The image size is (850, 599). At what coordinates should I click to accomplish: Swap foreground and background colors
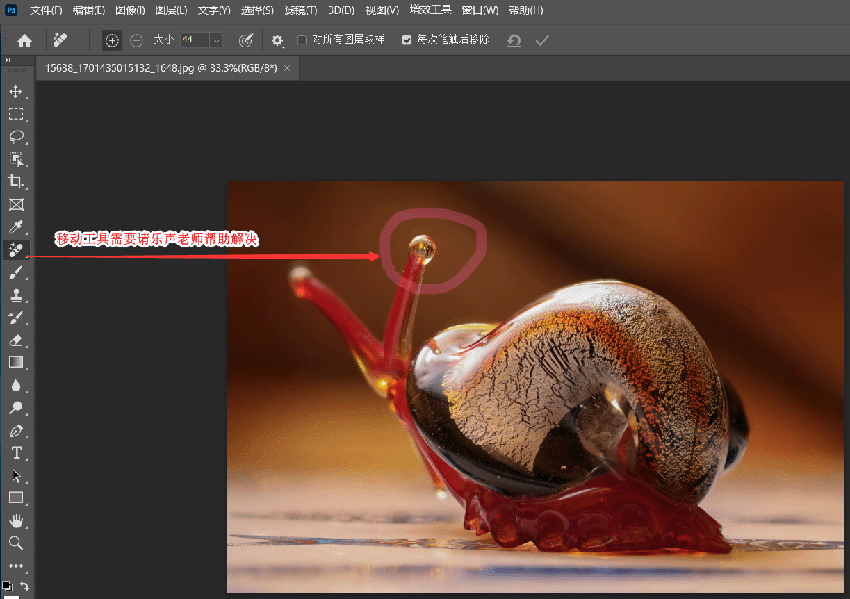coord(24,586)
